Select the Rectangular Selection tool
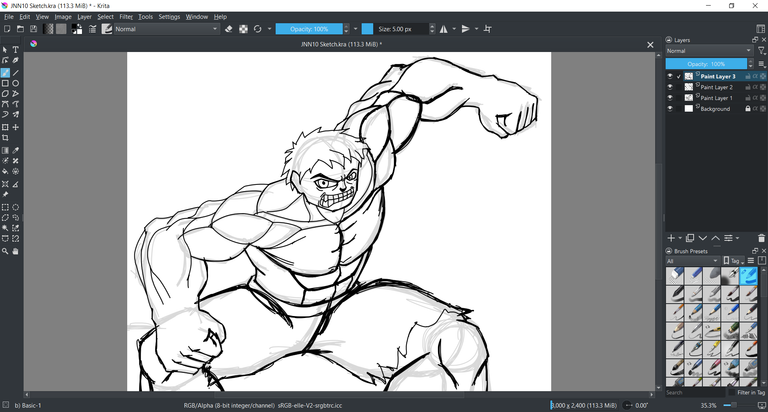 coord(5,207)
